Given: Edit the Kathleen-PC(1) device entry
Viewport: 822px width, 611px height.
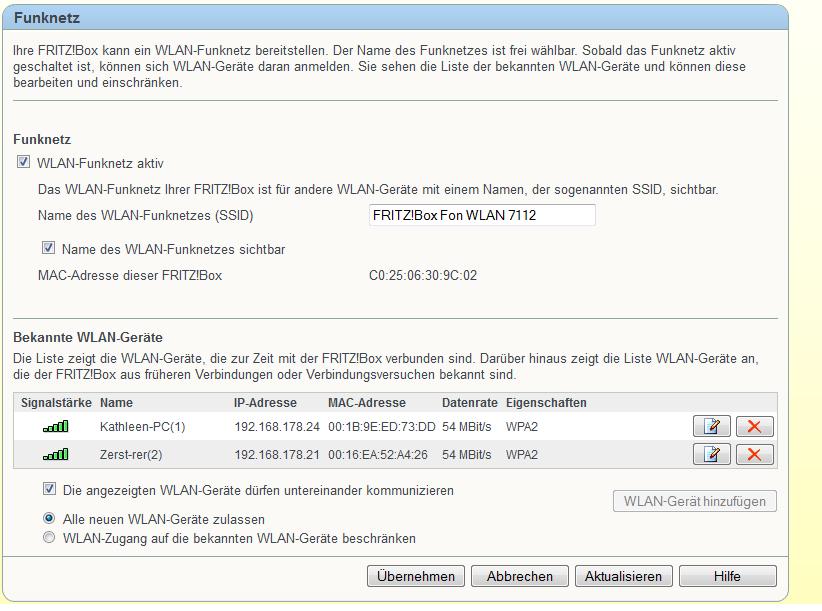Looking at the screenshot, I should (711, 426).
